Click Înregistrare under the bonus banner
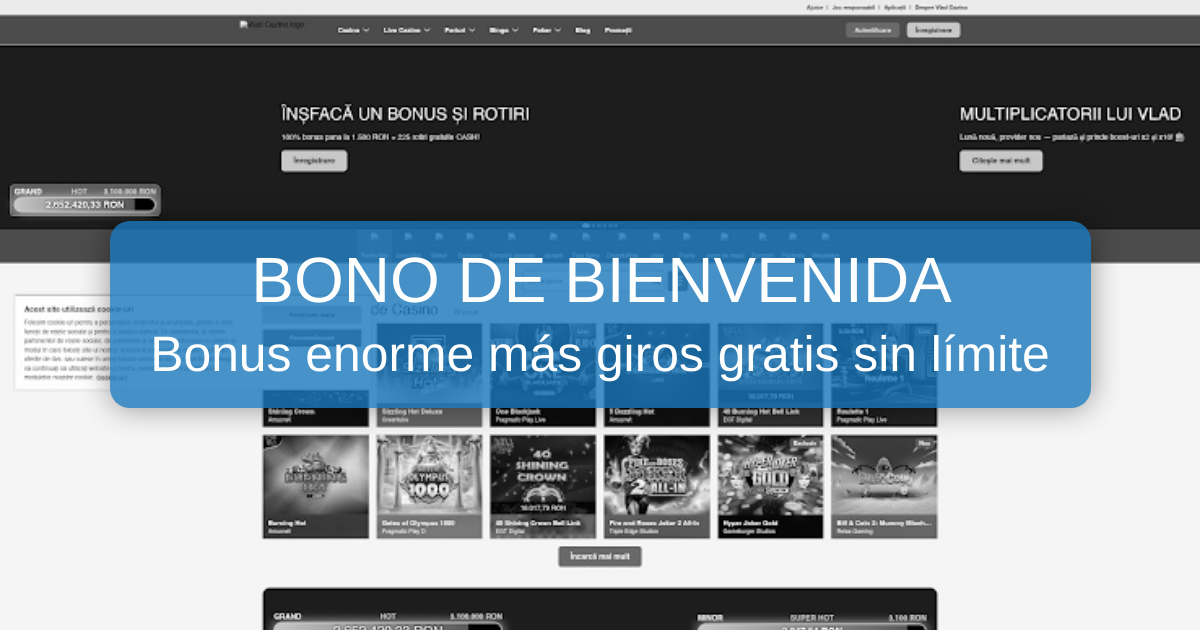The height and width of the screenshot is (630, 1200). tap(314, 160)
